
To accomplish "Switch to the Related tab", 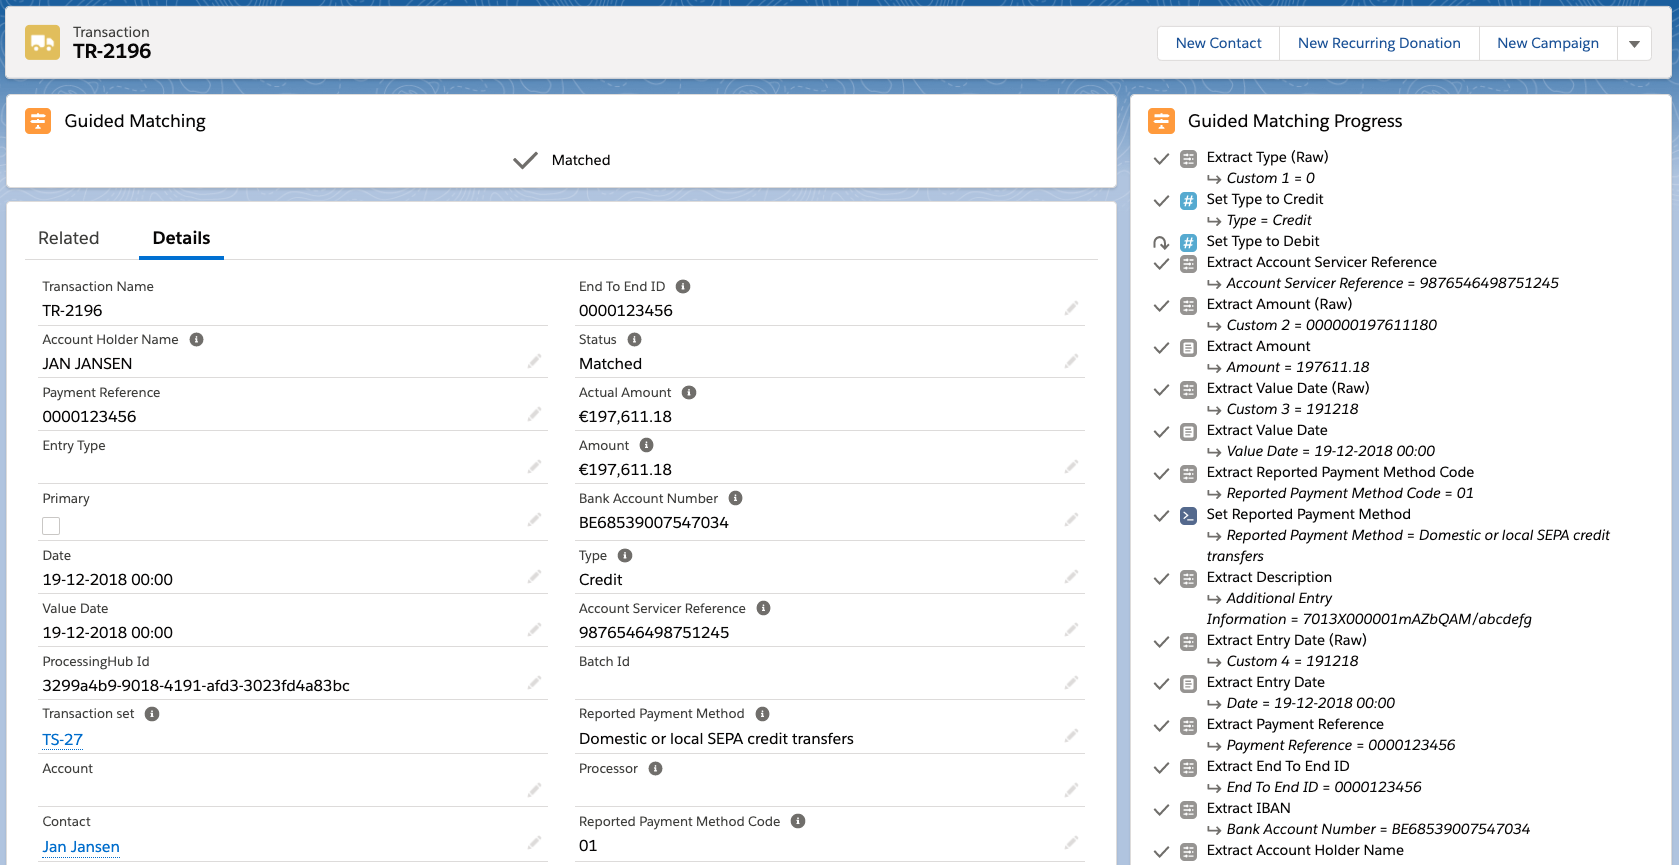I will pyautogui.click(x=68, y=238).
